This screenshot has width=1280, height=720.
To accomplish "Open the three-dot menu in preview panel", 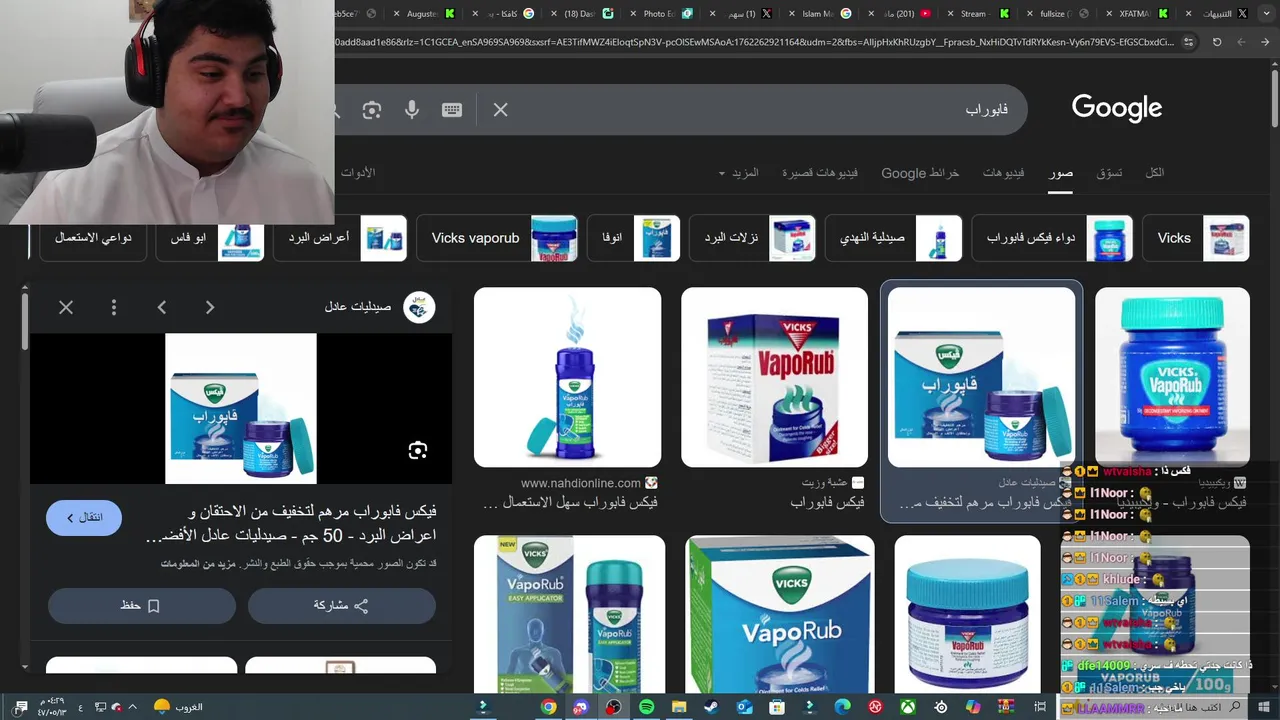I will pyautogui.click(x=114, y=307).
